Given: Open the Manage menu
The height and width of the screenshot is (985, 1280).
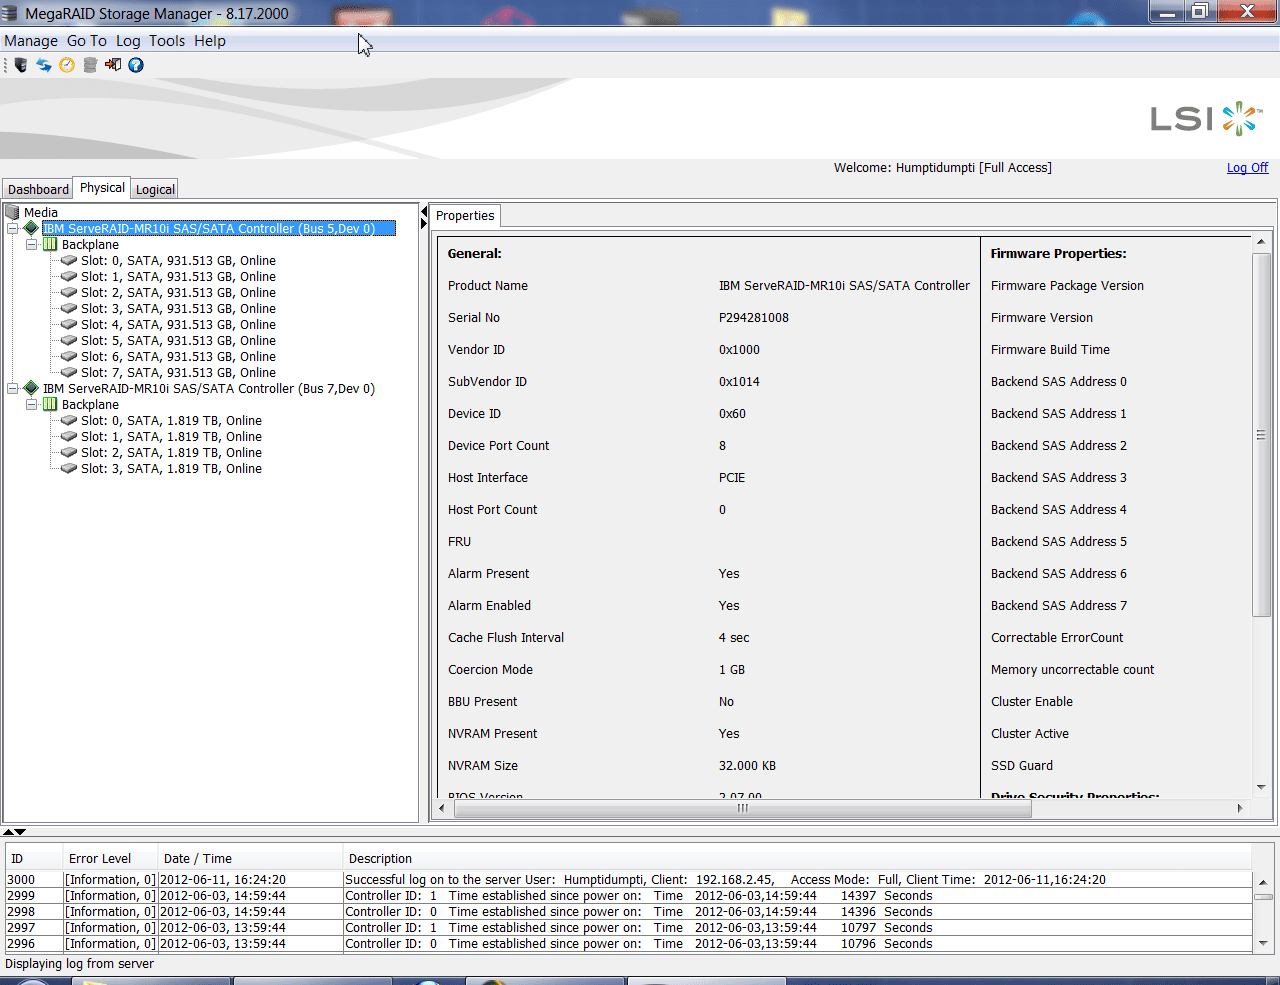Looking at the screenshot, I should coord(31,41).
